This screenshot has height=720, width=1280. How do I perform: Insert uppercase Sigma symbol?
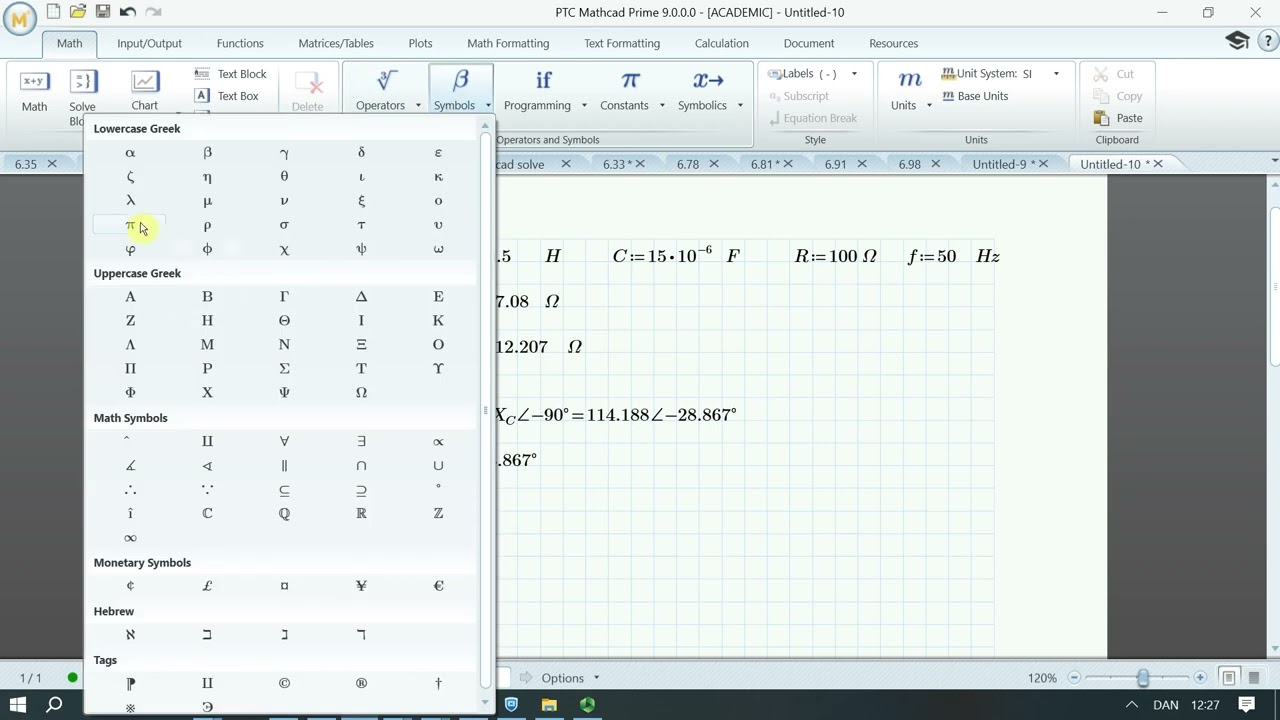click(284, 369)
